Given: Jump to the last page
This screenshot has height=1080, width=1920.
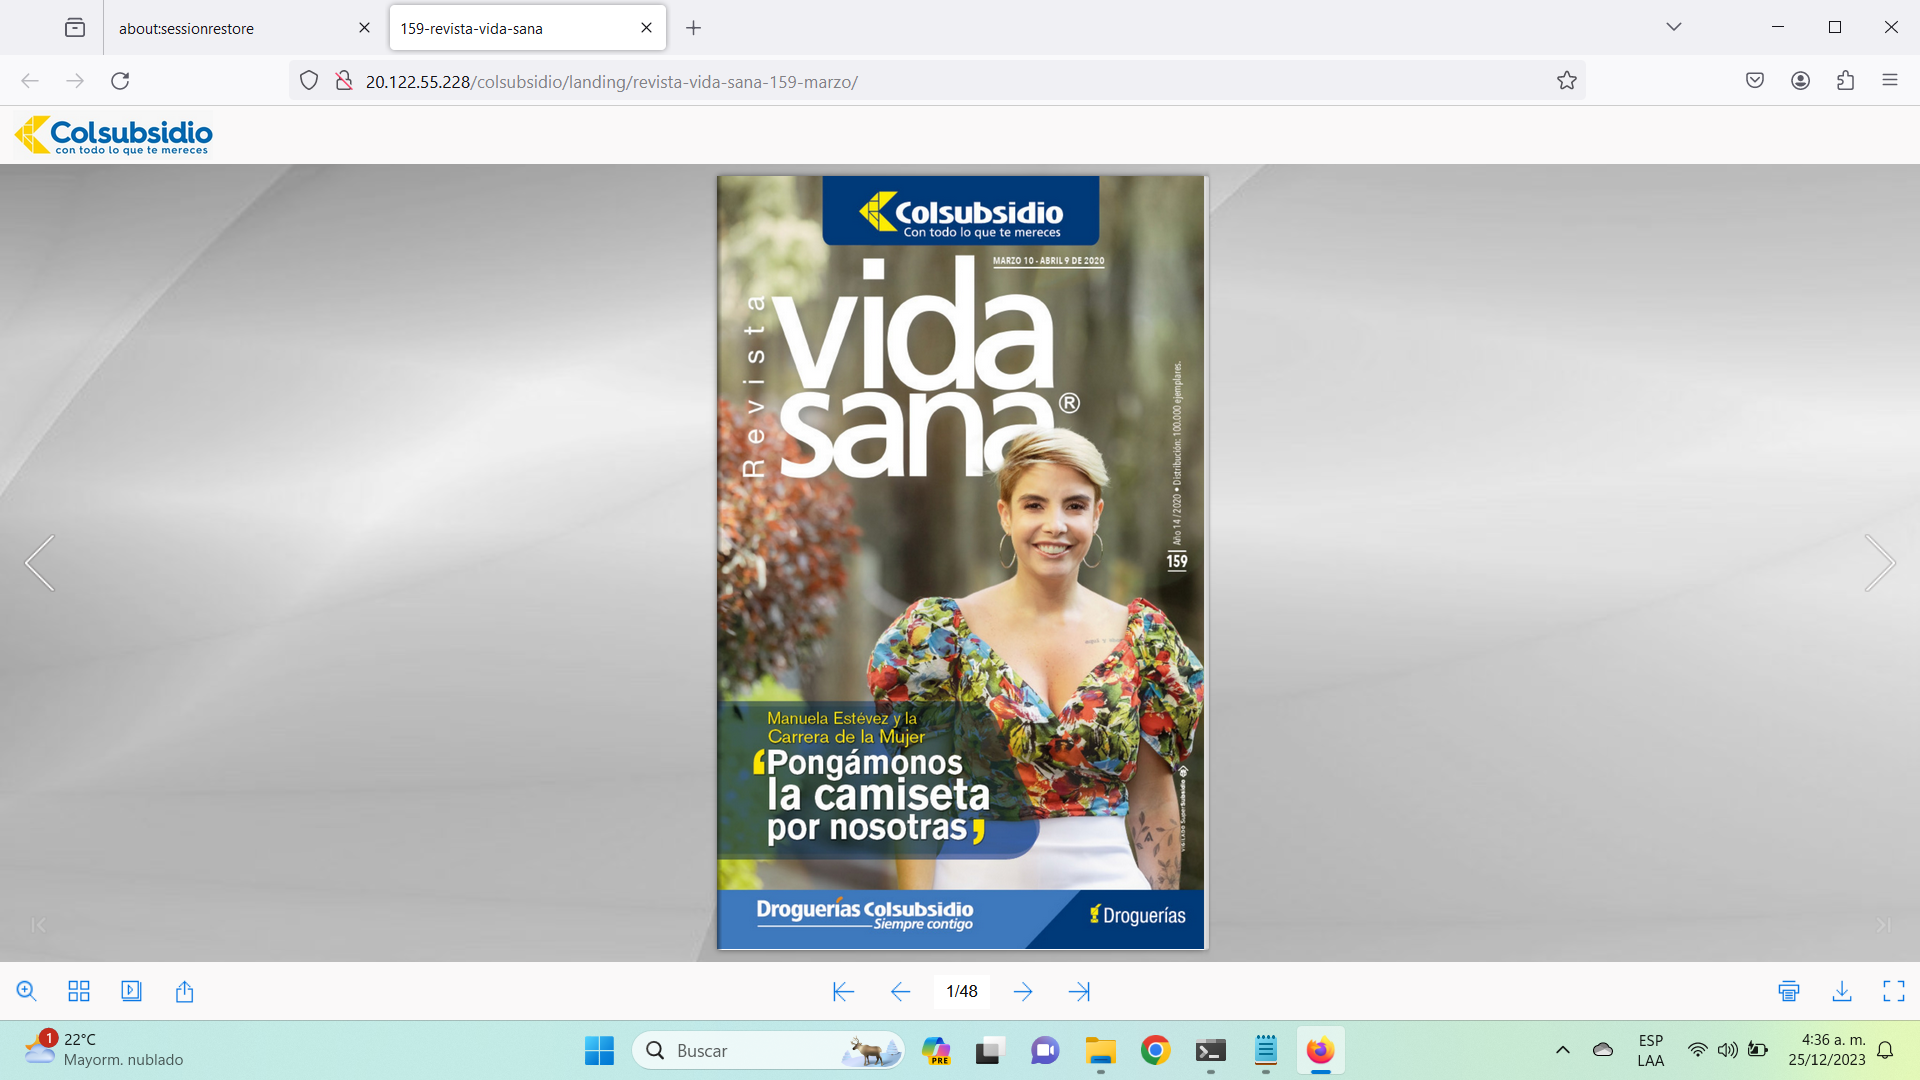Looking at the screenshot, I should click(1079, 991).
